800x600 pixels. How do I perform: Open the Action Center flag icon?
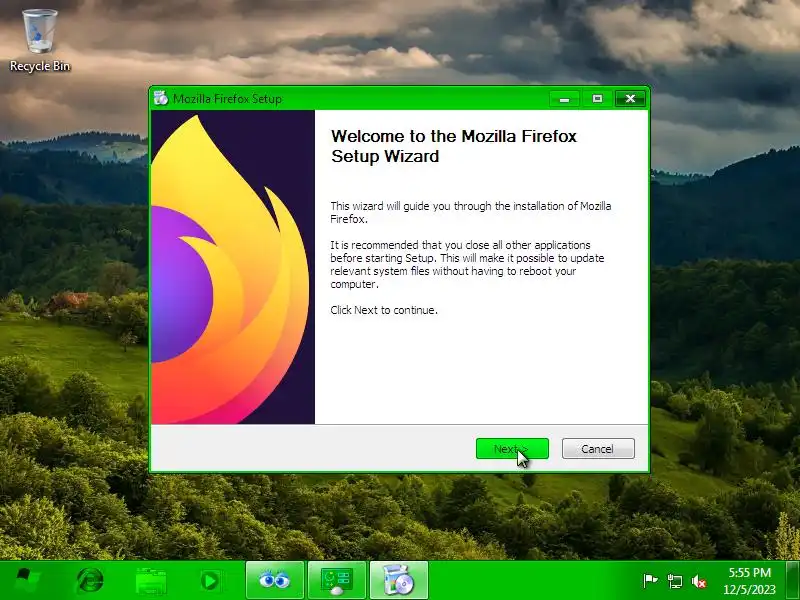[650, 581]
